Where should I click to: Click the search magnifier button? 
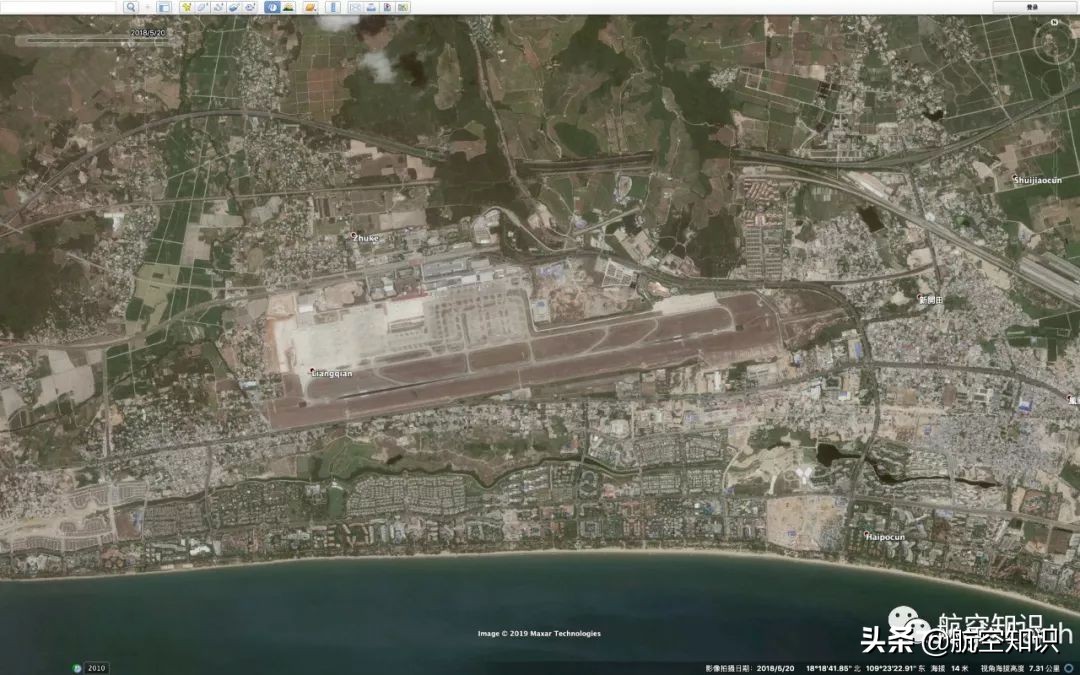pos(130,7)
